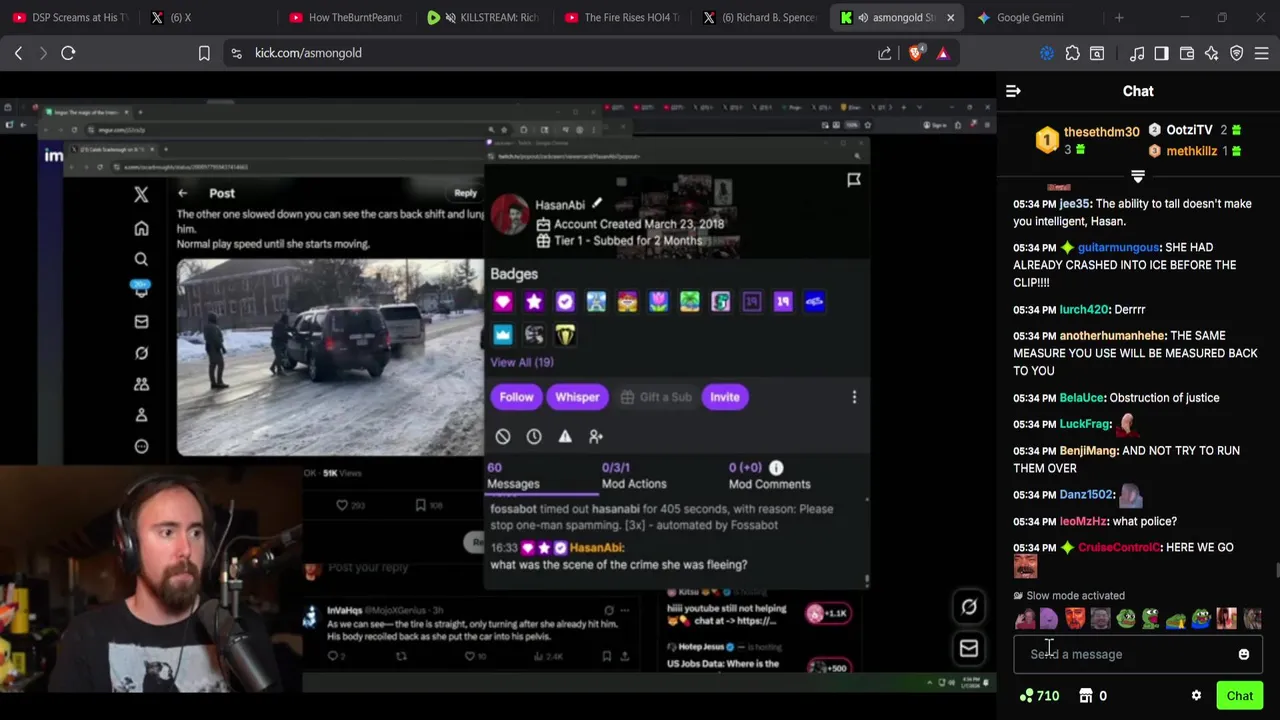The width and height of the screenshot is (1280, 720).
Task: Share this page from address bar
Action: point(885,53)
